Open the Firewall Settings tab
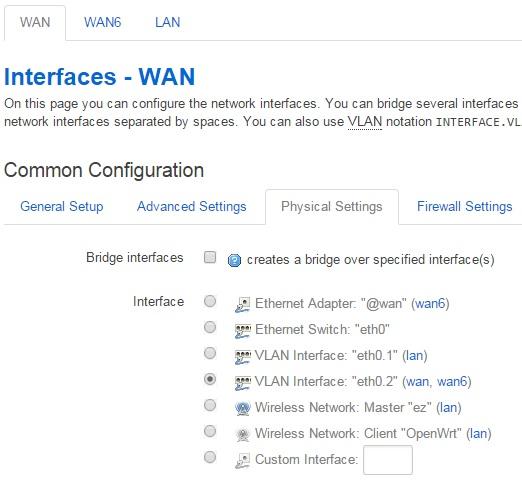 click(x=465, y=206)
